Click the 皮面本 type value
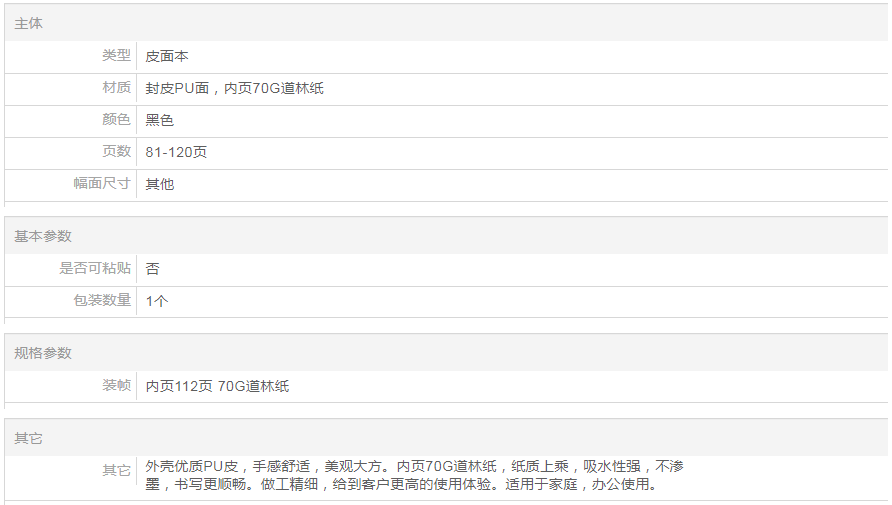 pos(167,57)
